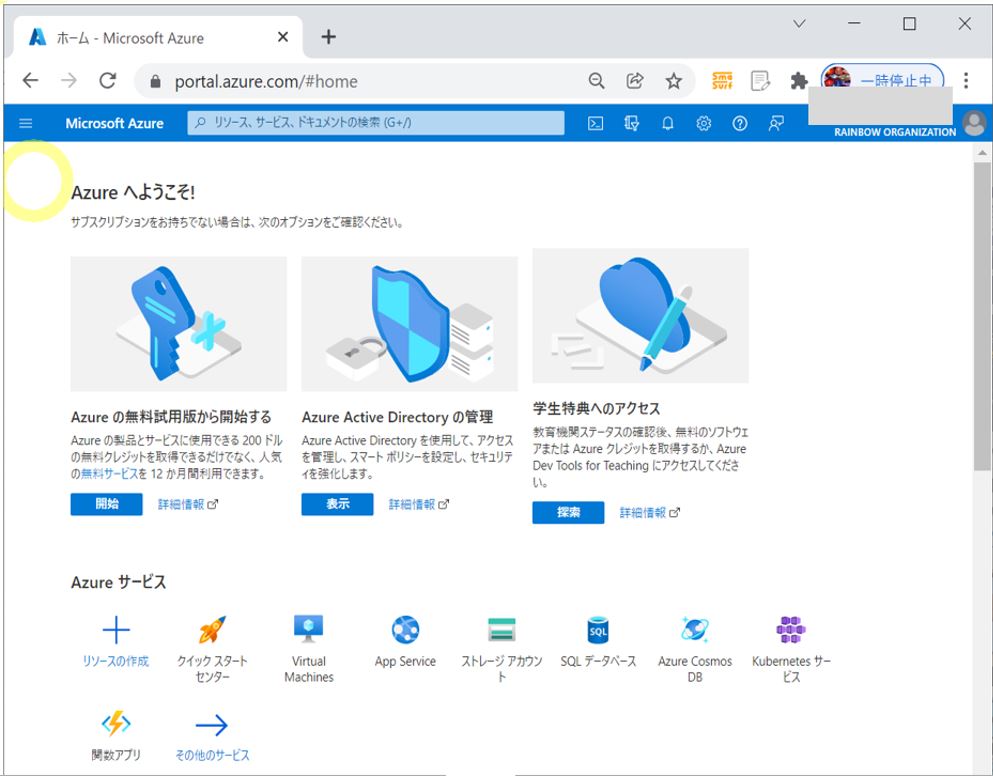Click the Azure サービス heading

[x=118, y=582]
